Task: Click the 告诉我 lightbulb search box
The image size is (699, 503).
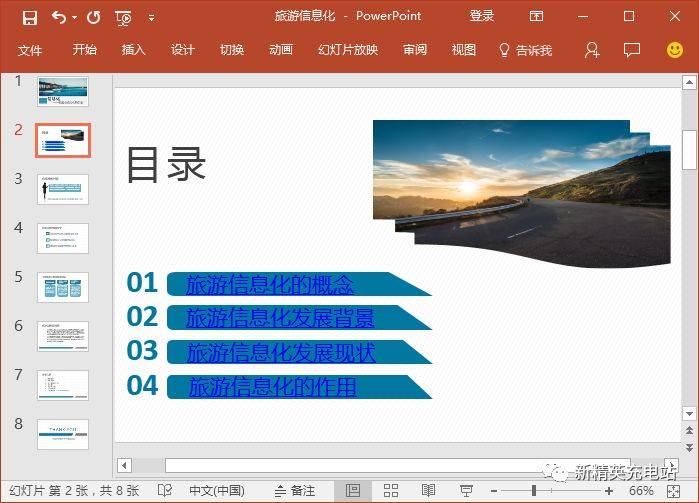Action: [x=525, y=50]
